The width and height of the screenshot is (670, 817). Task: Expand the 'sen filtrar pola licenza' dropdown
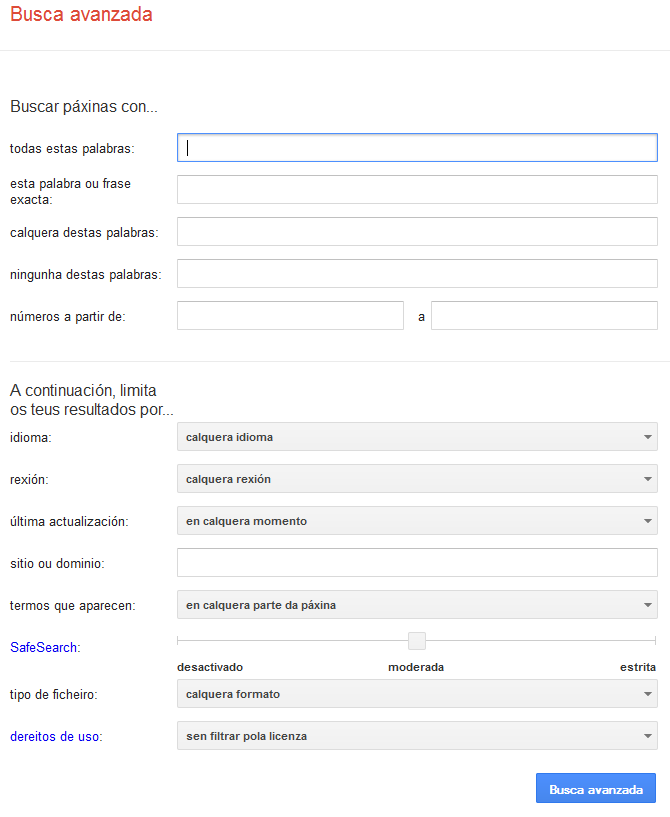click(417, 736)
